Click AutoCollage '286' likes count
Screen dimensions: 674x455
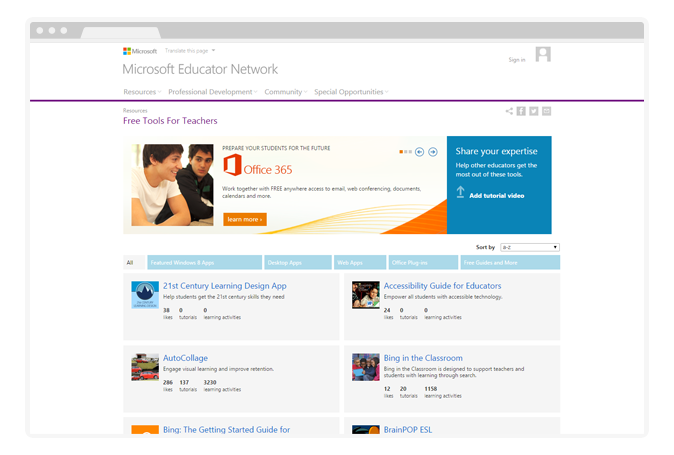(x=168, y=382)
